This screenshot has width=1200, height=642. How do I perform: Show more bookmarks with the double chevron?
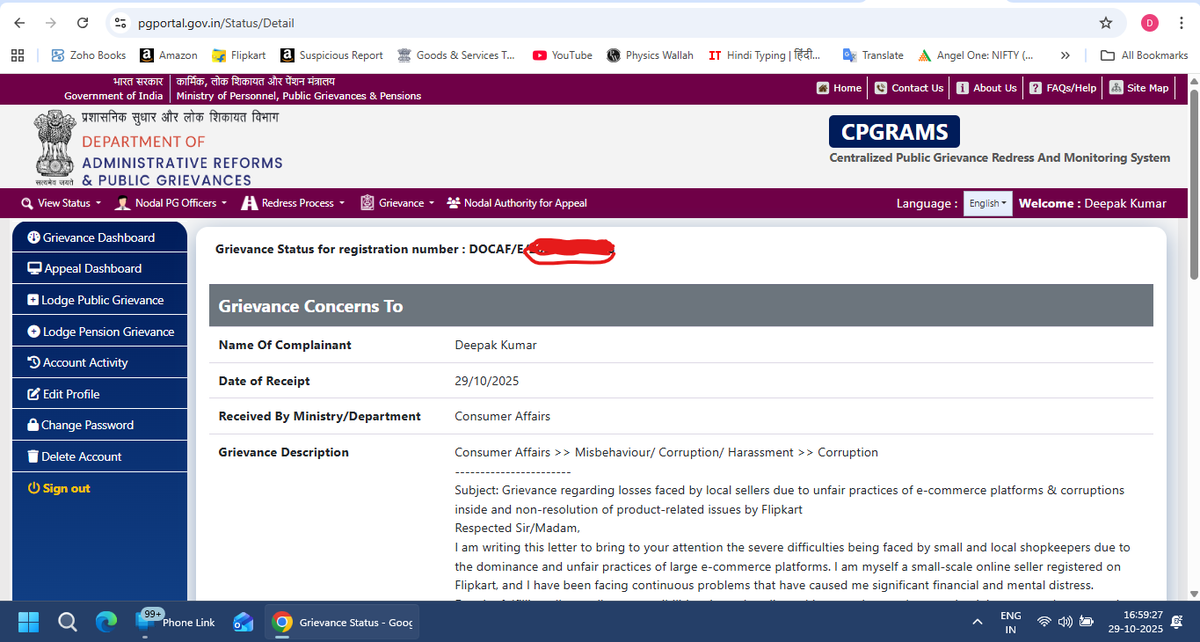click(x=1066, y=55)
